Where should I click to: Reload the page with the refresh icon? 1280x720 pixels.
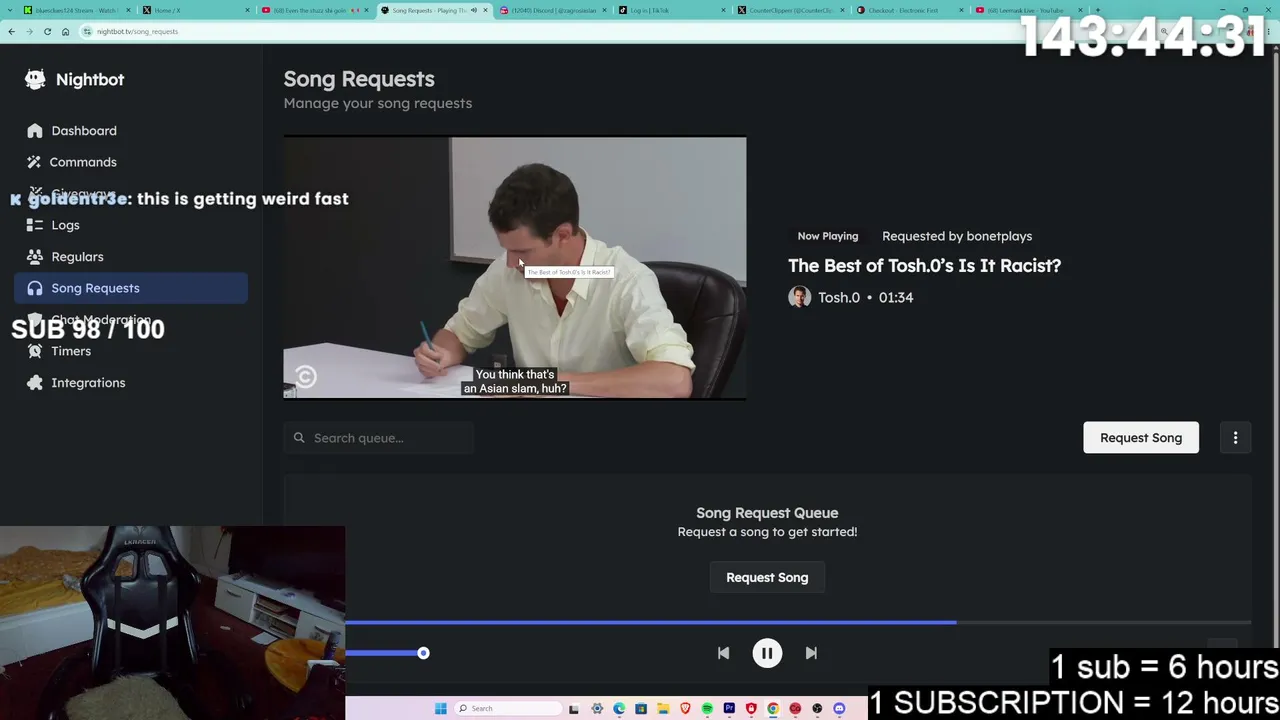tap(47, 31)
